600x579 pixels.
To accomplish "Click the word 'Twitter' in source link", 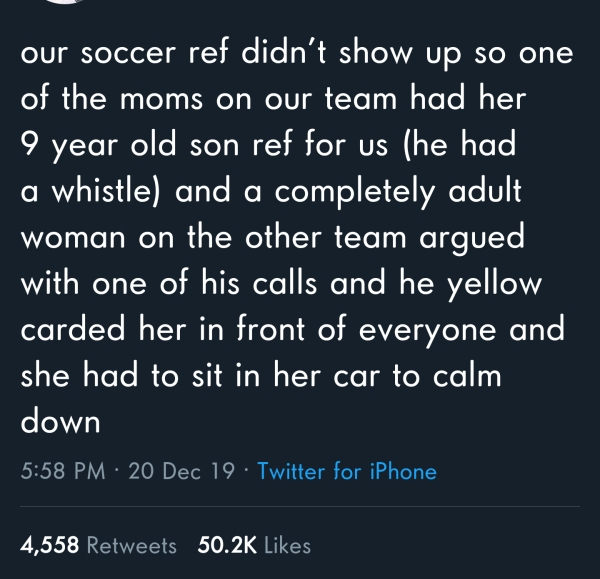I will (x=293, y=471).
